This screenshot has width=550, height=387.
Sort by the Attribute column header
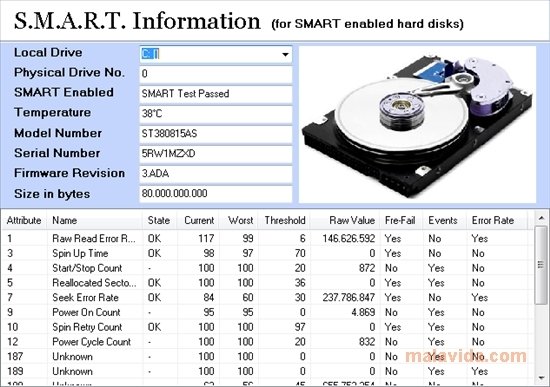pyautogui.click(x=24, y=220)
